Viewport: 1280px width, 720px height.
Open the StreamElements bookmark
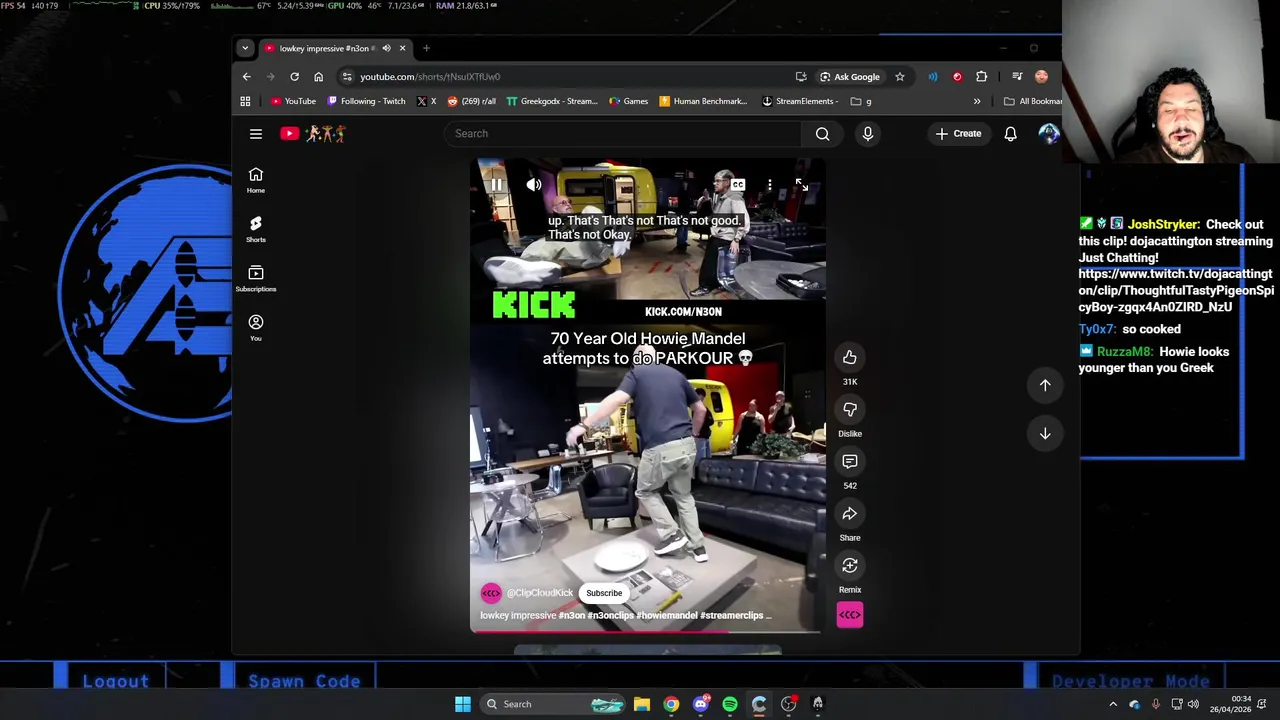tap(799, 101)
